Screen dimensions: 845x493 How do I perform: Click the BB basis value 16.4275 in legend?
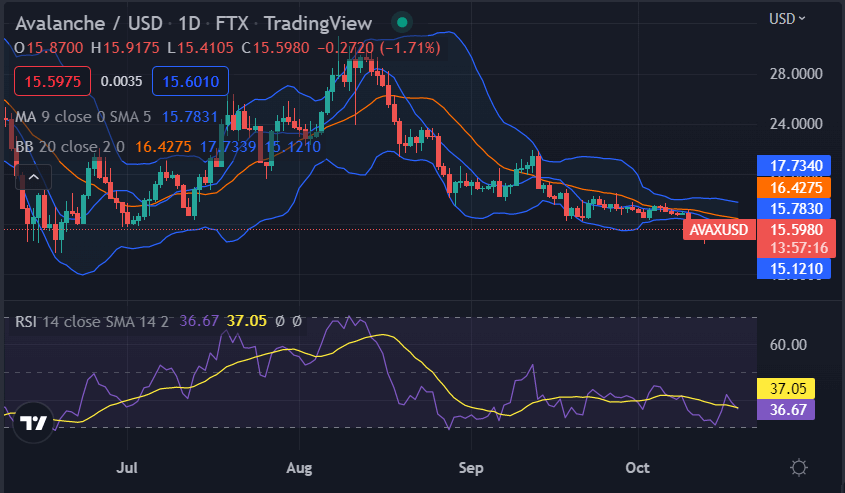pyautogui.click(x=163, y=147)
